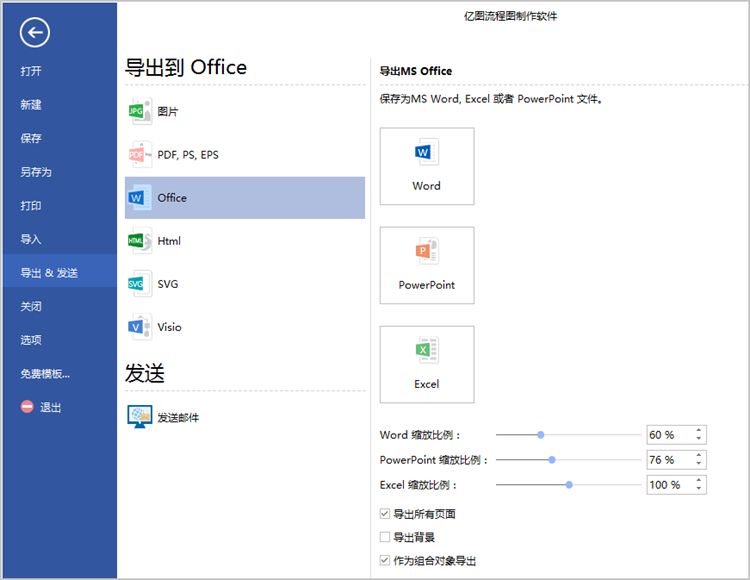Increase Excel zoom ratio with up arrow

tap(698, 481)
